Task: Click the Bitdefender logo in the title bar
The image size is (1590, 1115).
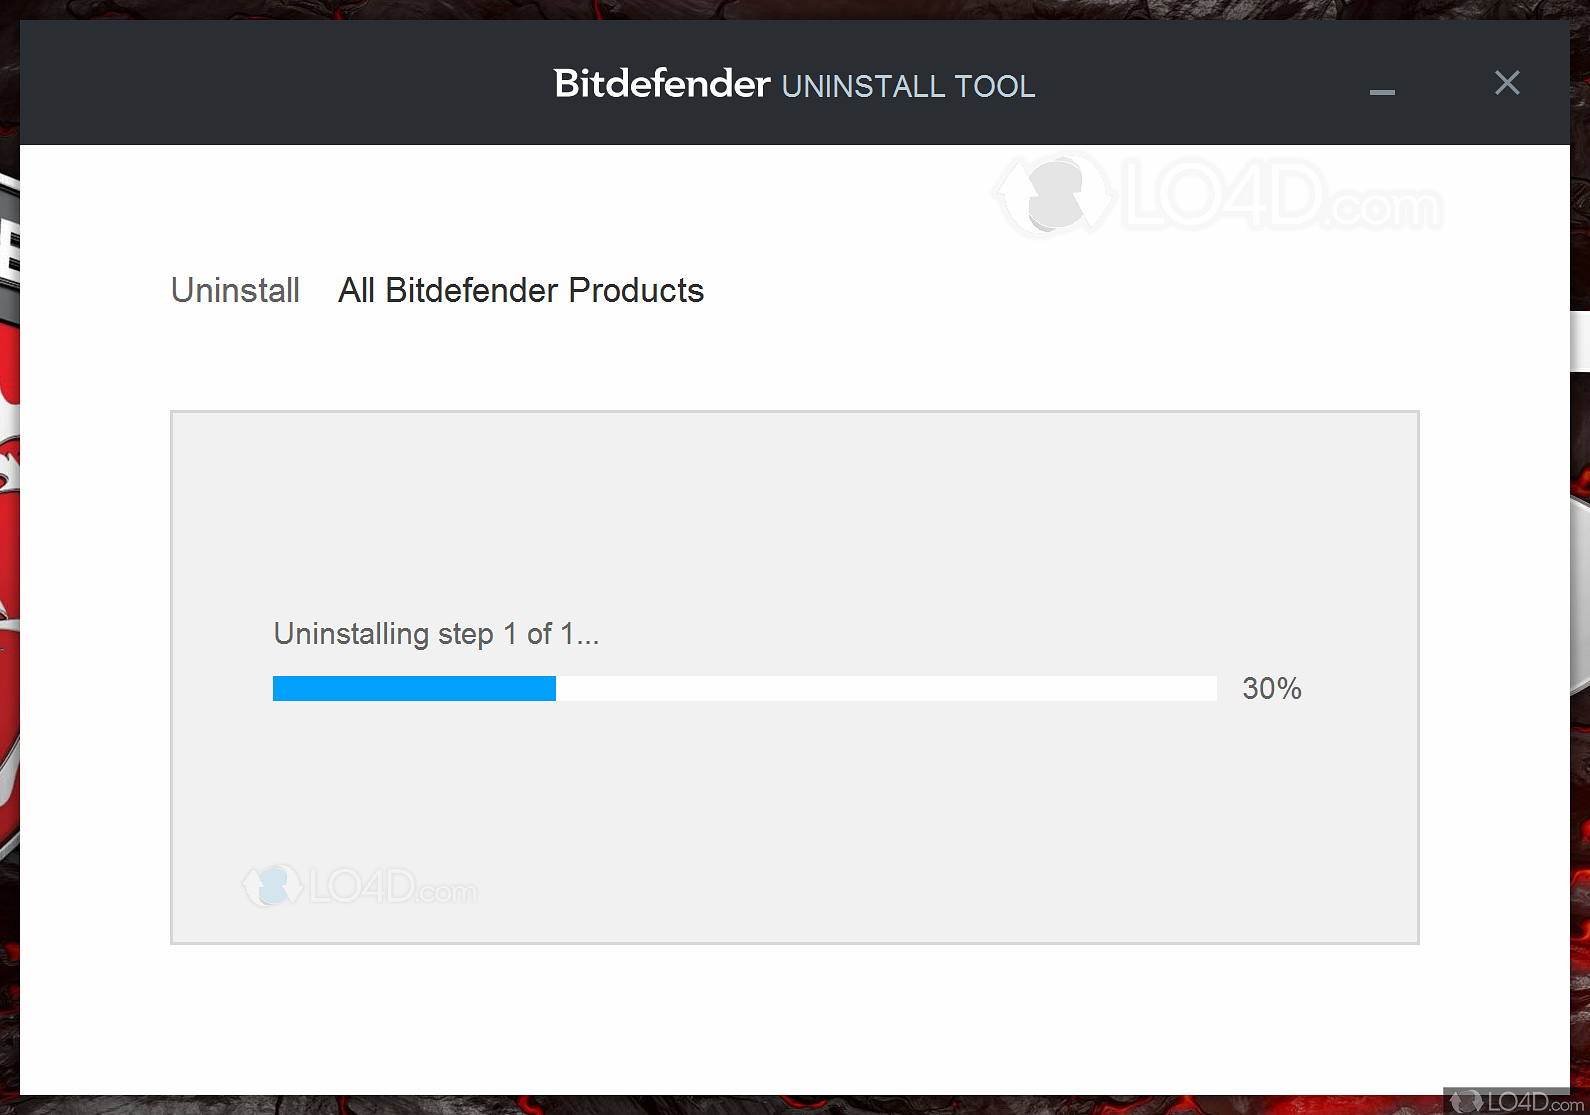Action: click(x=662, y=84)
